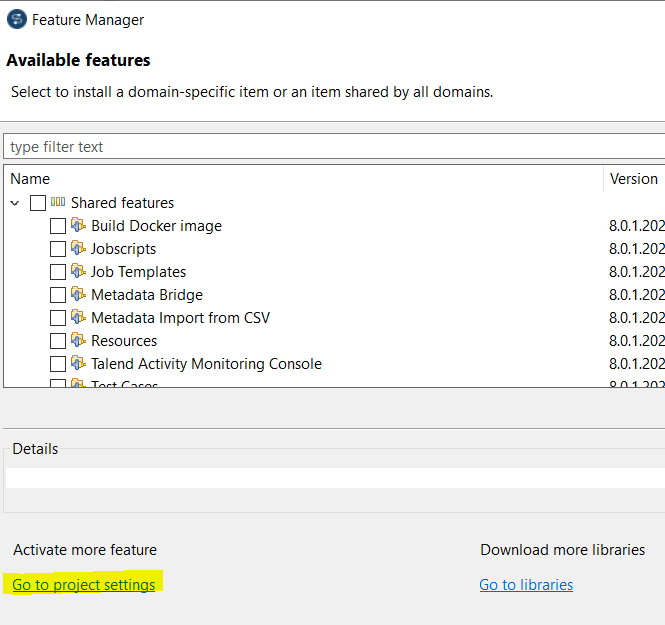Click the Talend Activity Monitoring Console icon
665x625 pixels.
point(78,363)
